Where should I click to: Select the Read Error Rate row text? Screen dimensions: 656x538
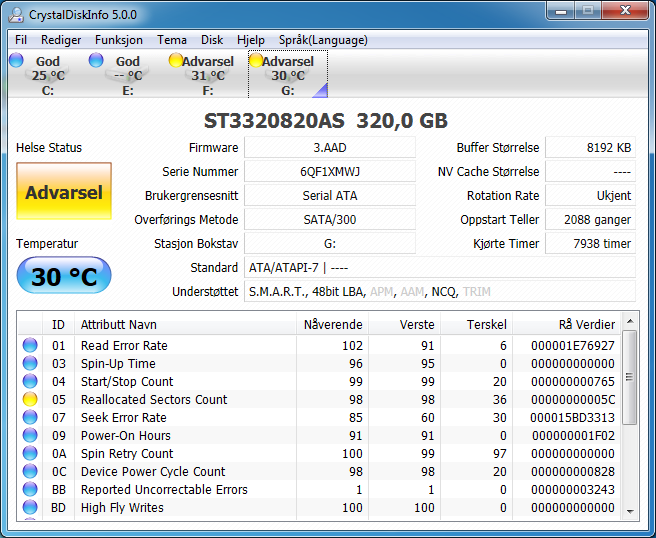(x=124, y=345)
